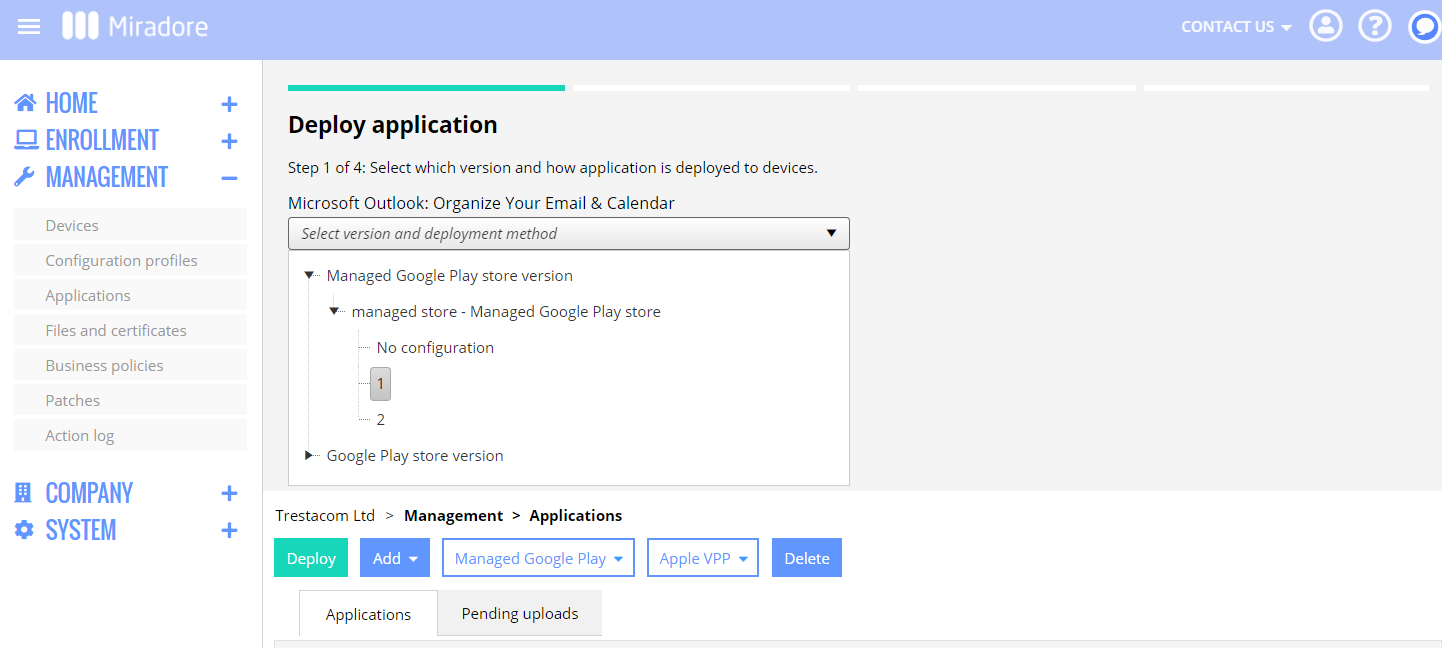Click the Home house icon
This screenshot has width=1442, height=648.
pos(25,103)
